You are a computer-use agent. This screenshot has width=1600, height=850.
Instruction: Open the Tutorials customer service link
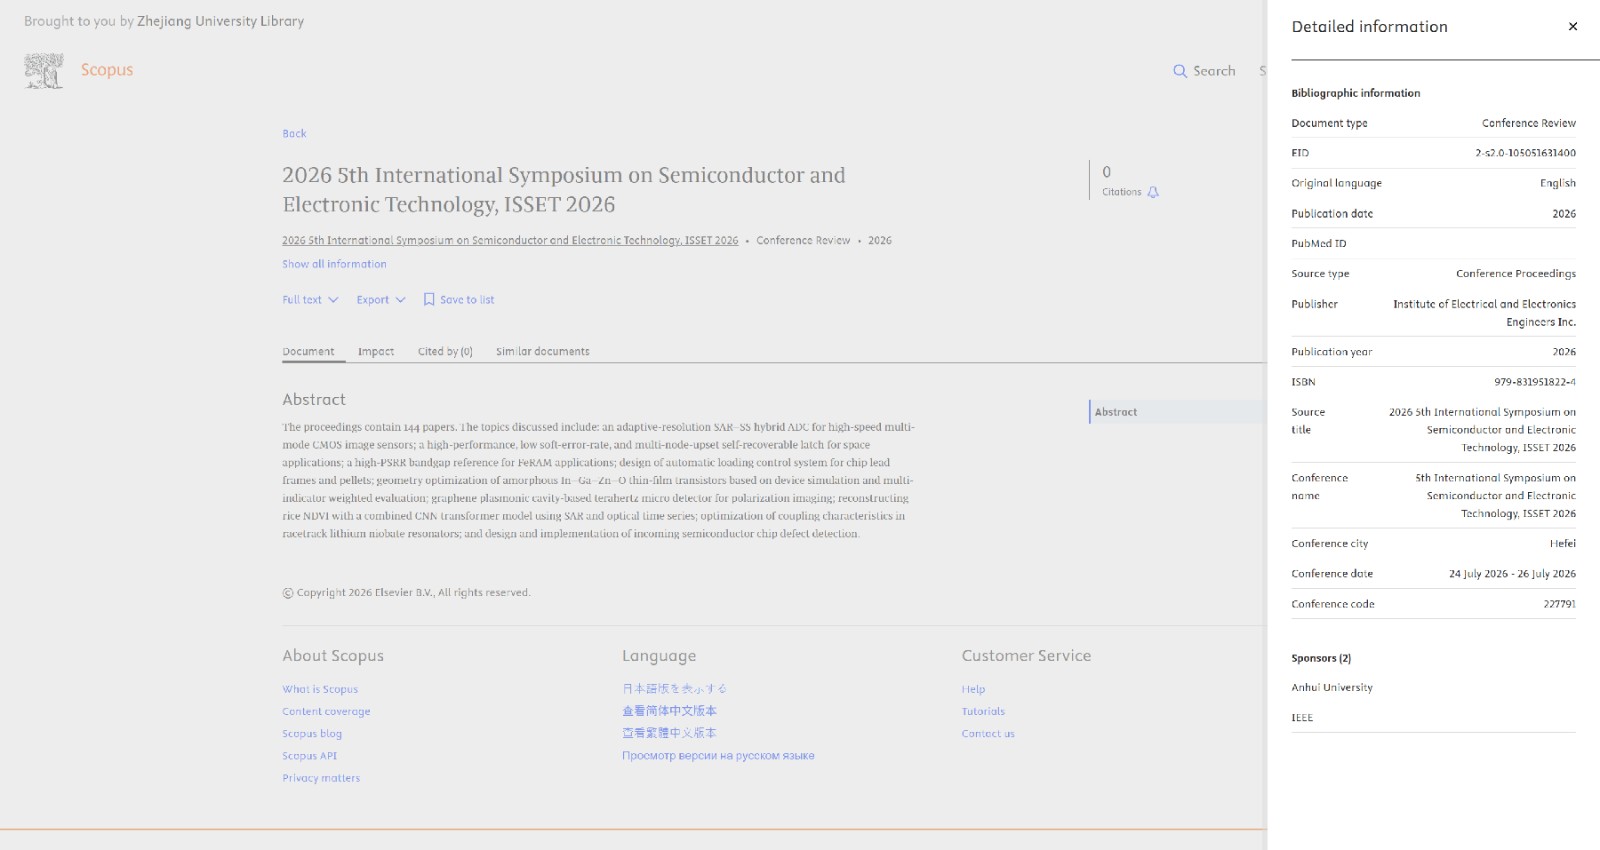point(983,711)
